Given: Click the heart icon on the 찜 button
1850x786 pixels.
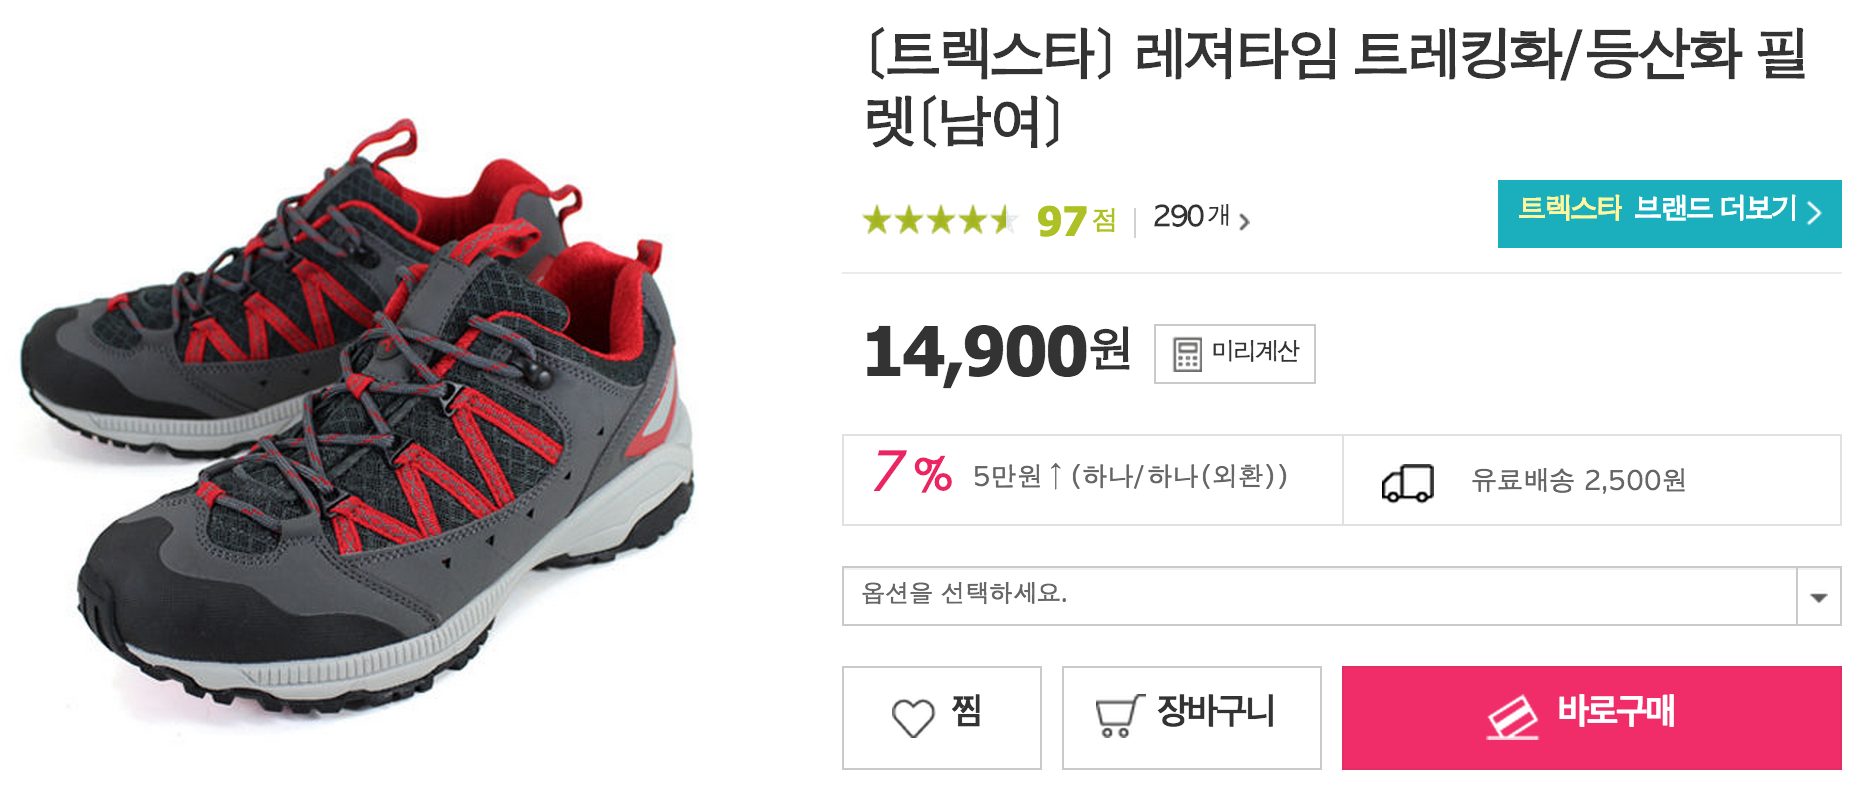Looking at the screenshot, I should 912,718.
